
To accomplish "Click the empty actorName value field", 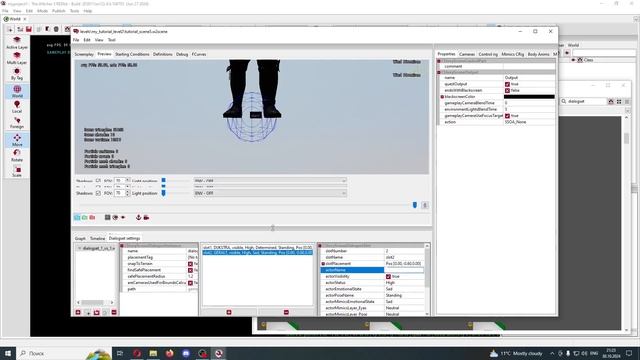I will click(404, 270).
